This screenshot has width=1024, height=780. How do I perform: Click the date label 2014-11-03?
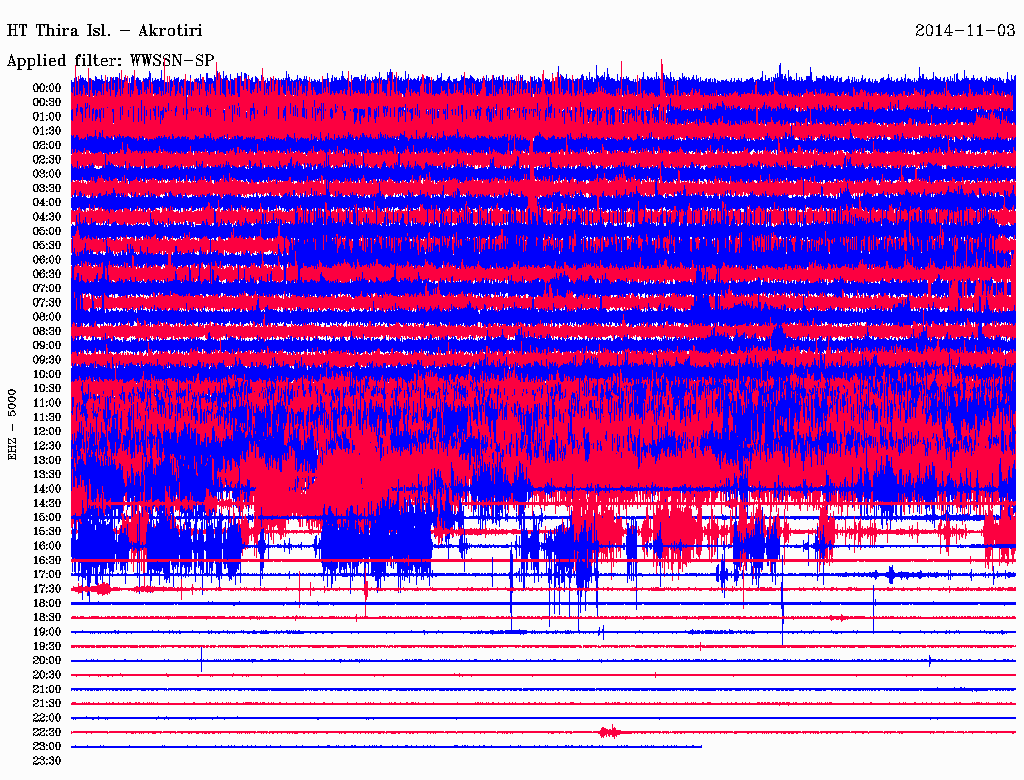[965, 31]
